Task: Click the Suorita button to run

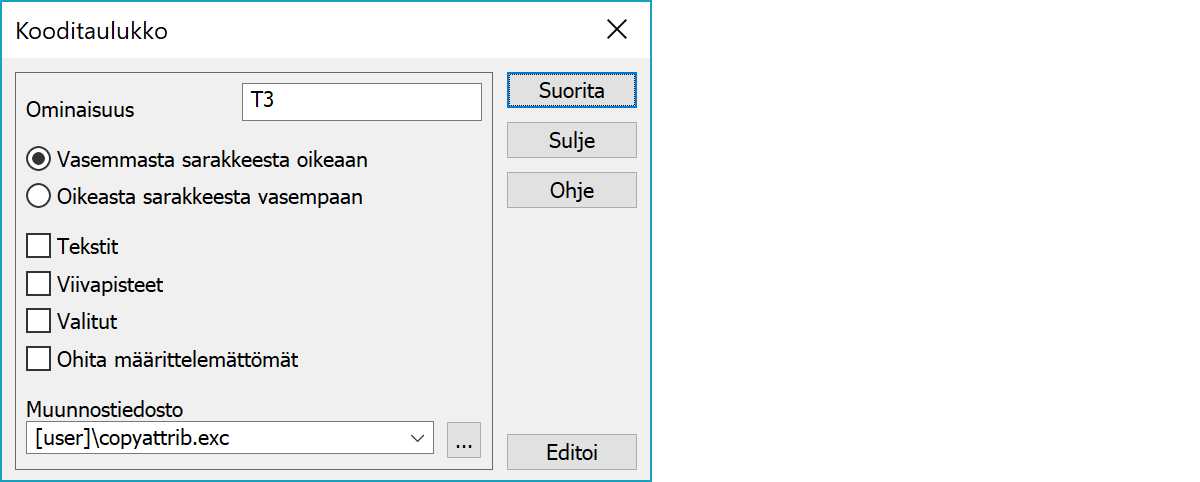Action: coord(571,90)
